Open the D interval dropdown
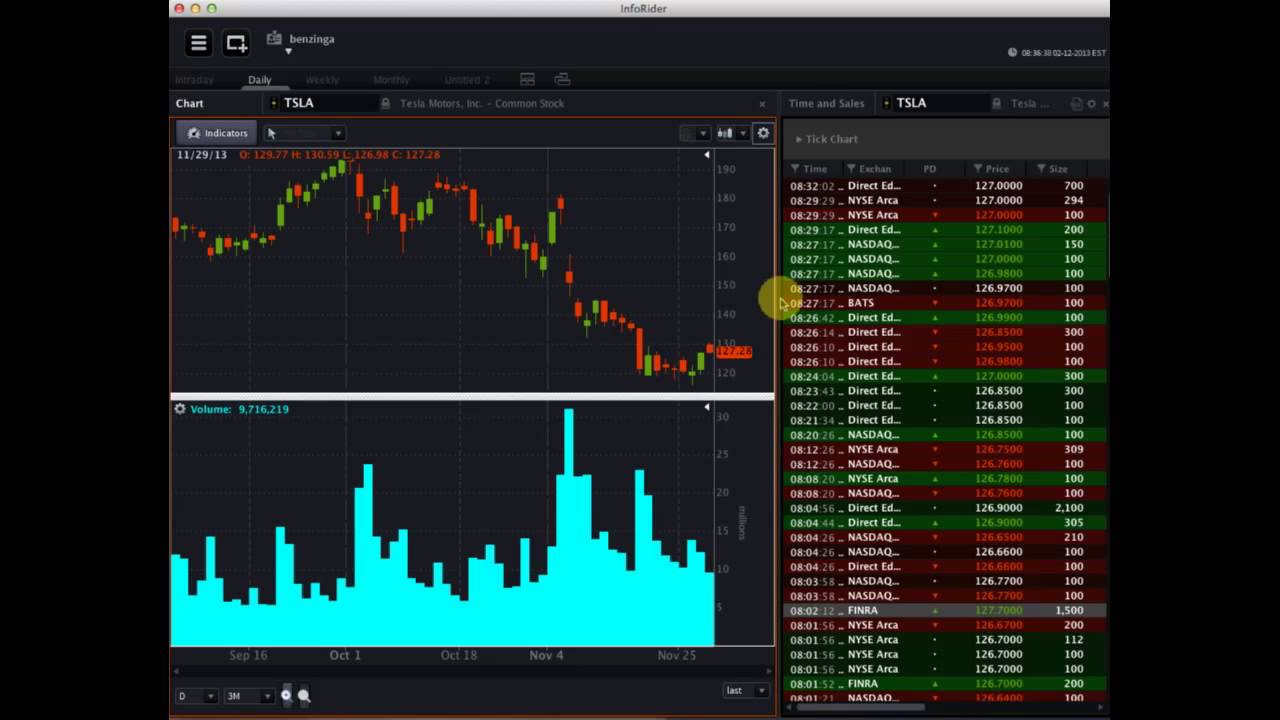The width and height of the screenshot is (1280, 720). [x=195, y=696]
